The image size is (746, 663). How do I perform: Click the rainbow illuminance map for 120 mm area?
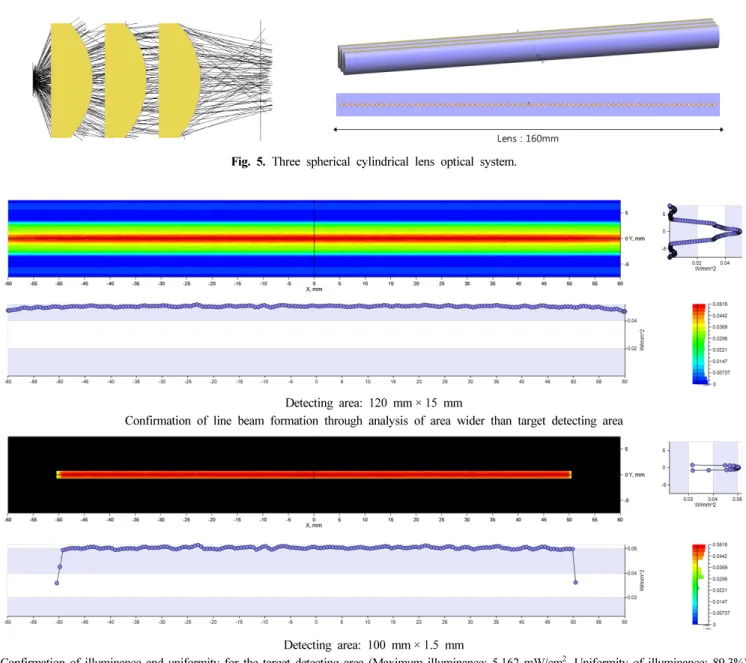pyautogui.click(x=314, y=238)
